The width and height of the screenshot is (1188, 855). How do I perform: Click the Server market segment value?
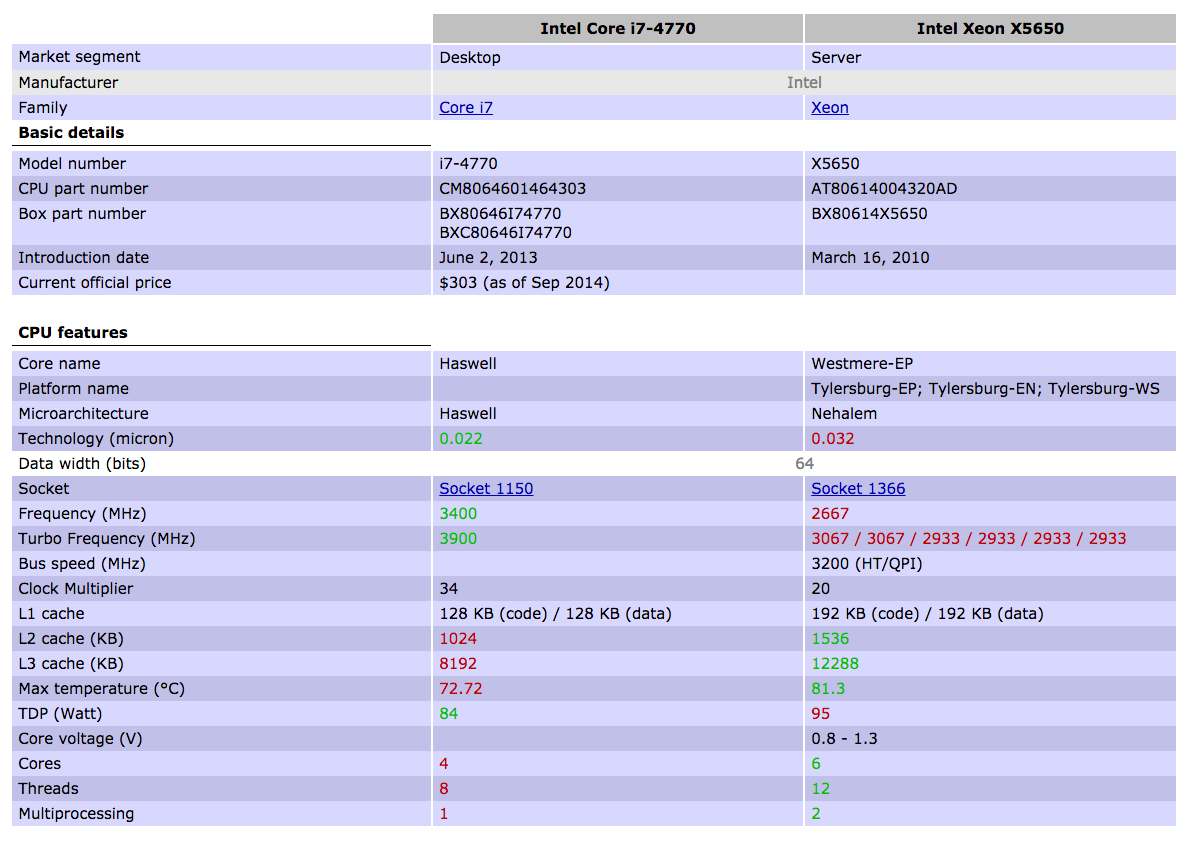[x=836, y=58]
